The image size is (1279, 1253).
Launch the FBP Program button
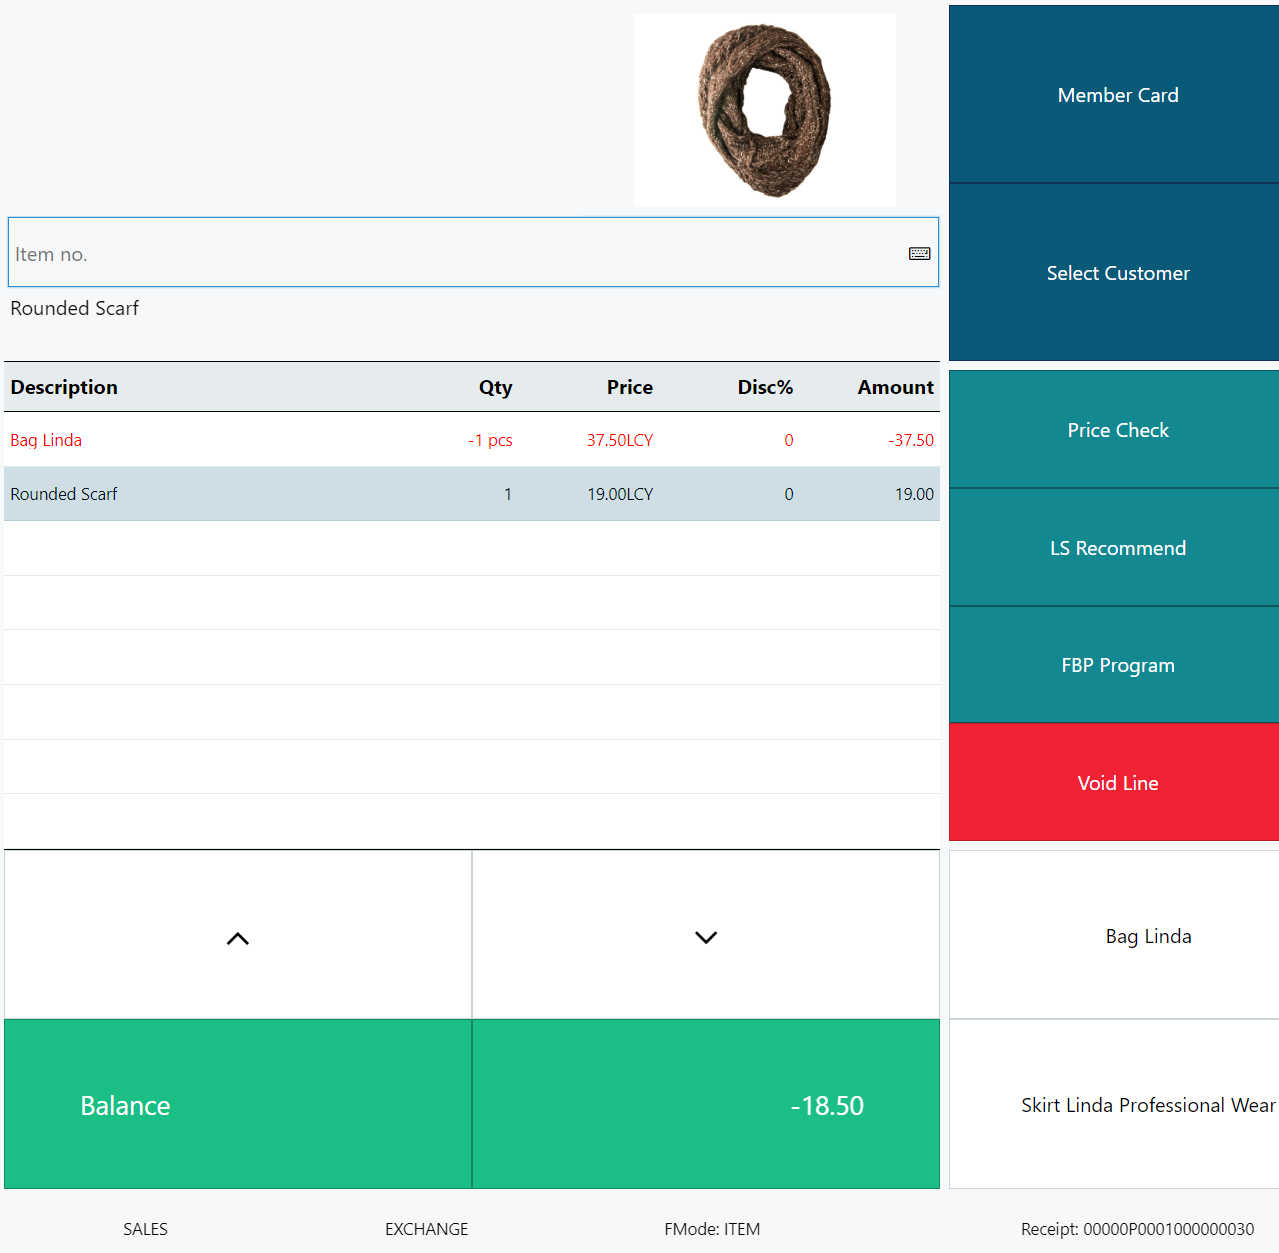(x=1117, y=665)
